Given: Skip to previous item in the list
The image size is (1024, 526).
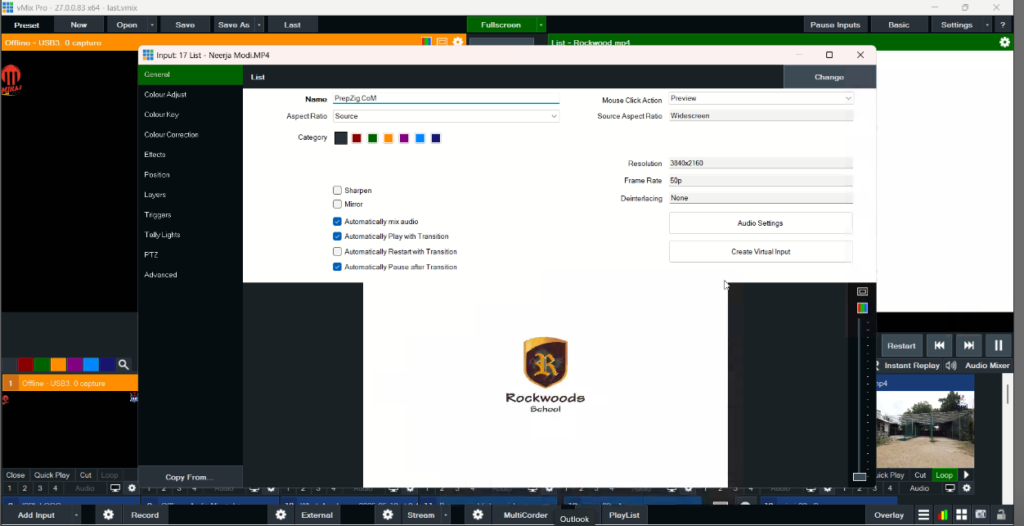Looking at the screenshot, I should point(939,346).
